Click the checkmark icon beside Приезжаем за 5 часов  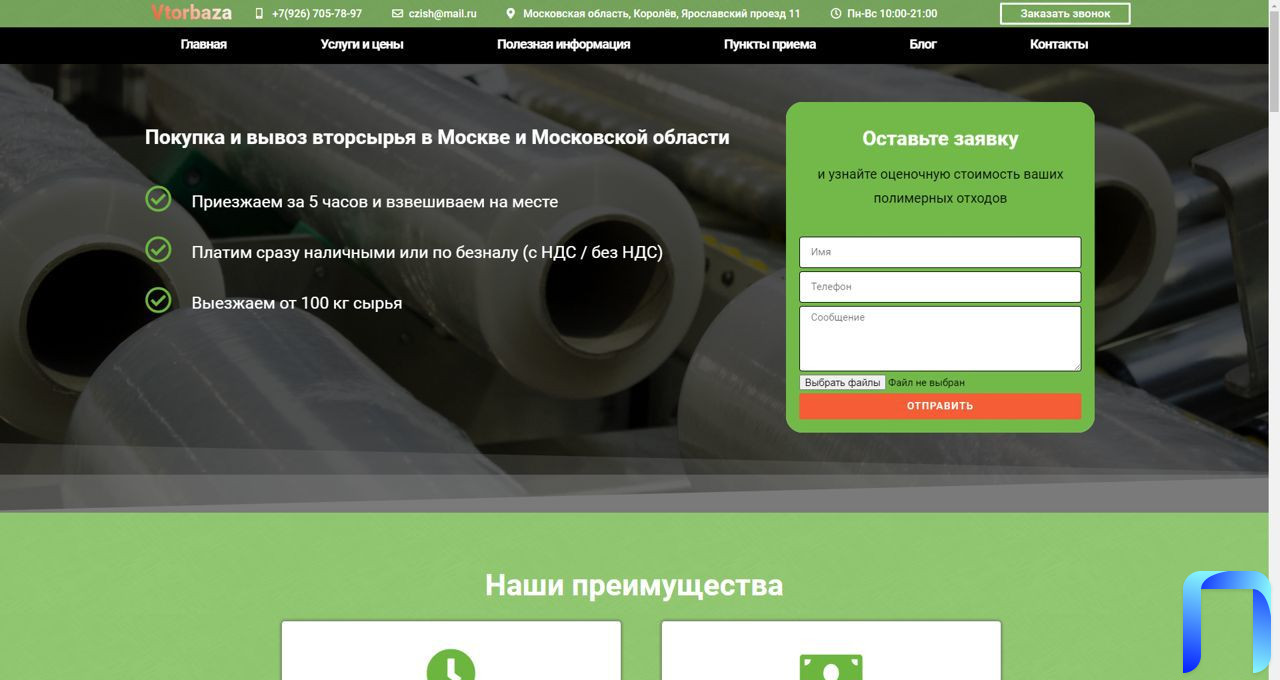click(158, 199)
